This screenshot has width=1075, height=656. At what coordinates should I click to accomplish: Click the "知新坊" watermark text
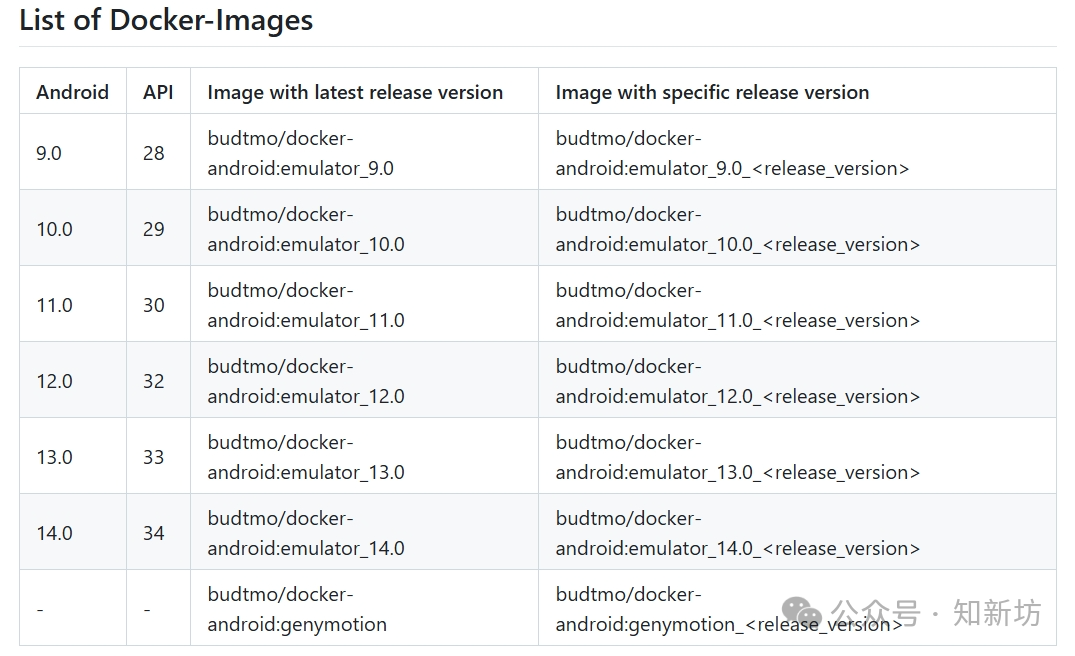997,612
